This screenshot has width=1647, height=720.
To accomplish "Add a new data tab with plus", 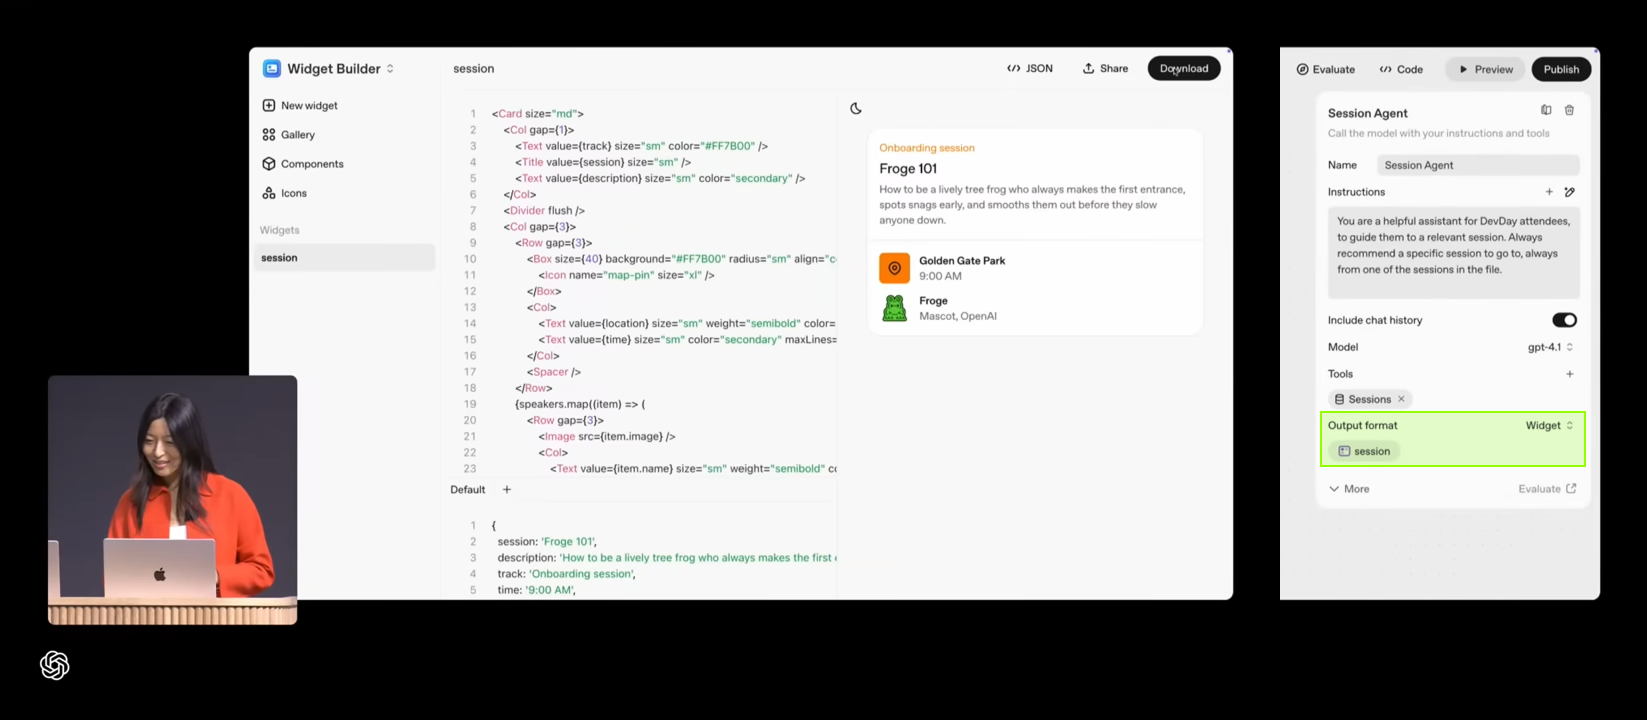I will tap(507, 489).
